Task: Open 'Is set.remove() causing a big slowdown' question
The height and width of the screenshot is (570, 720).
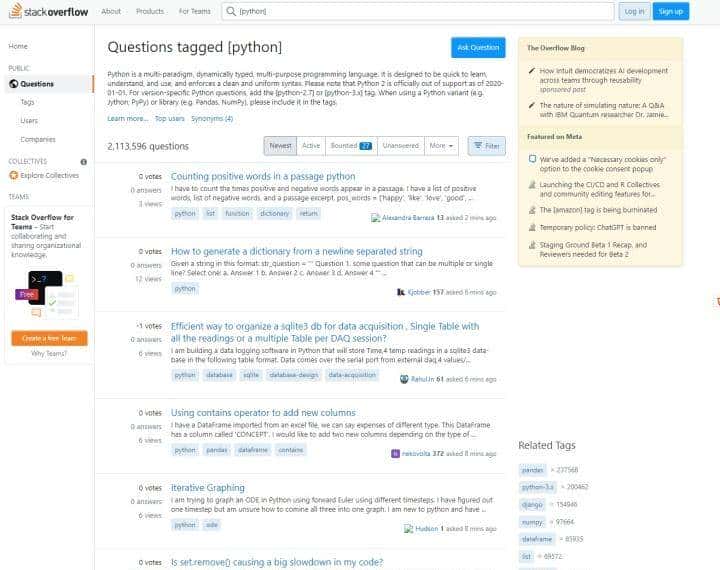Action: (277, 562)
